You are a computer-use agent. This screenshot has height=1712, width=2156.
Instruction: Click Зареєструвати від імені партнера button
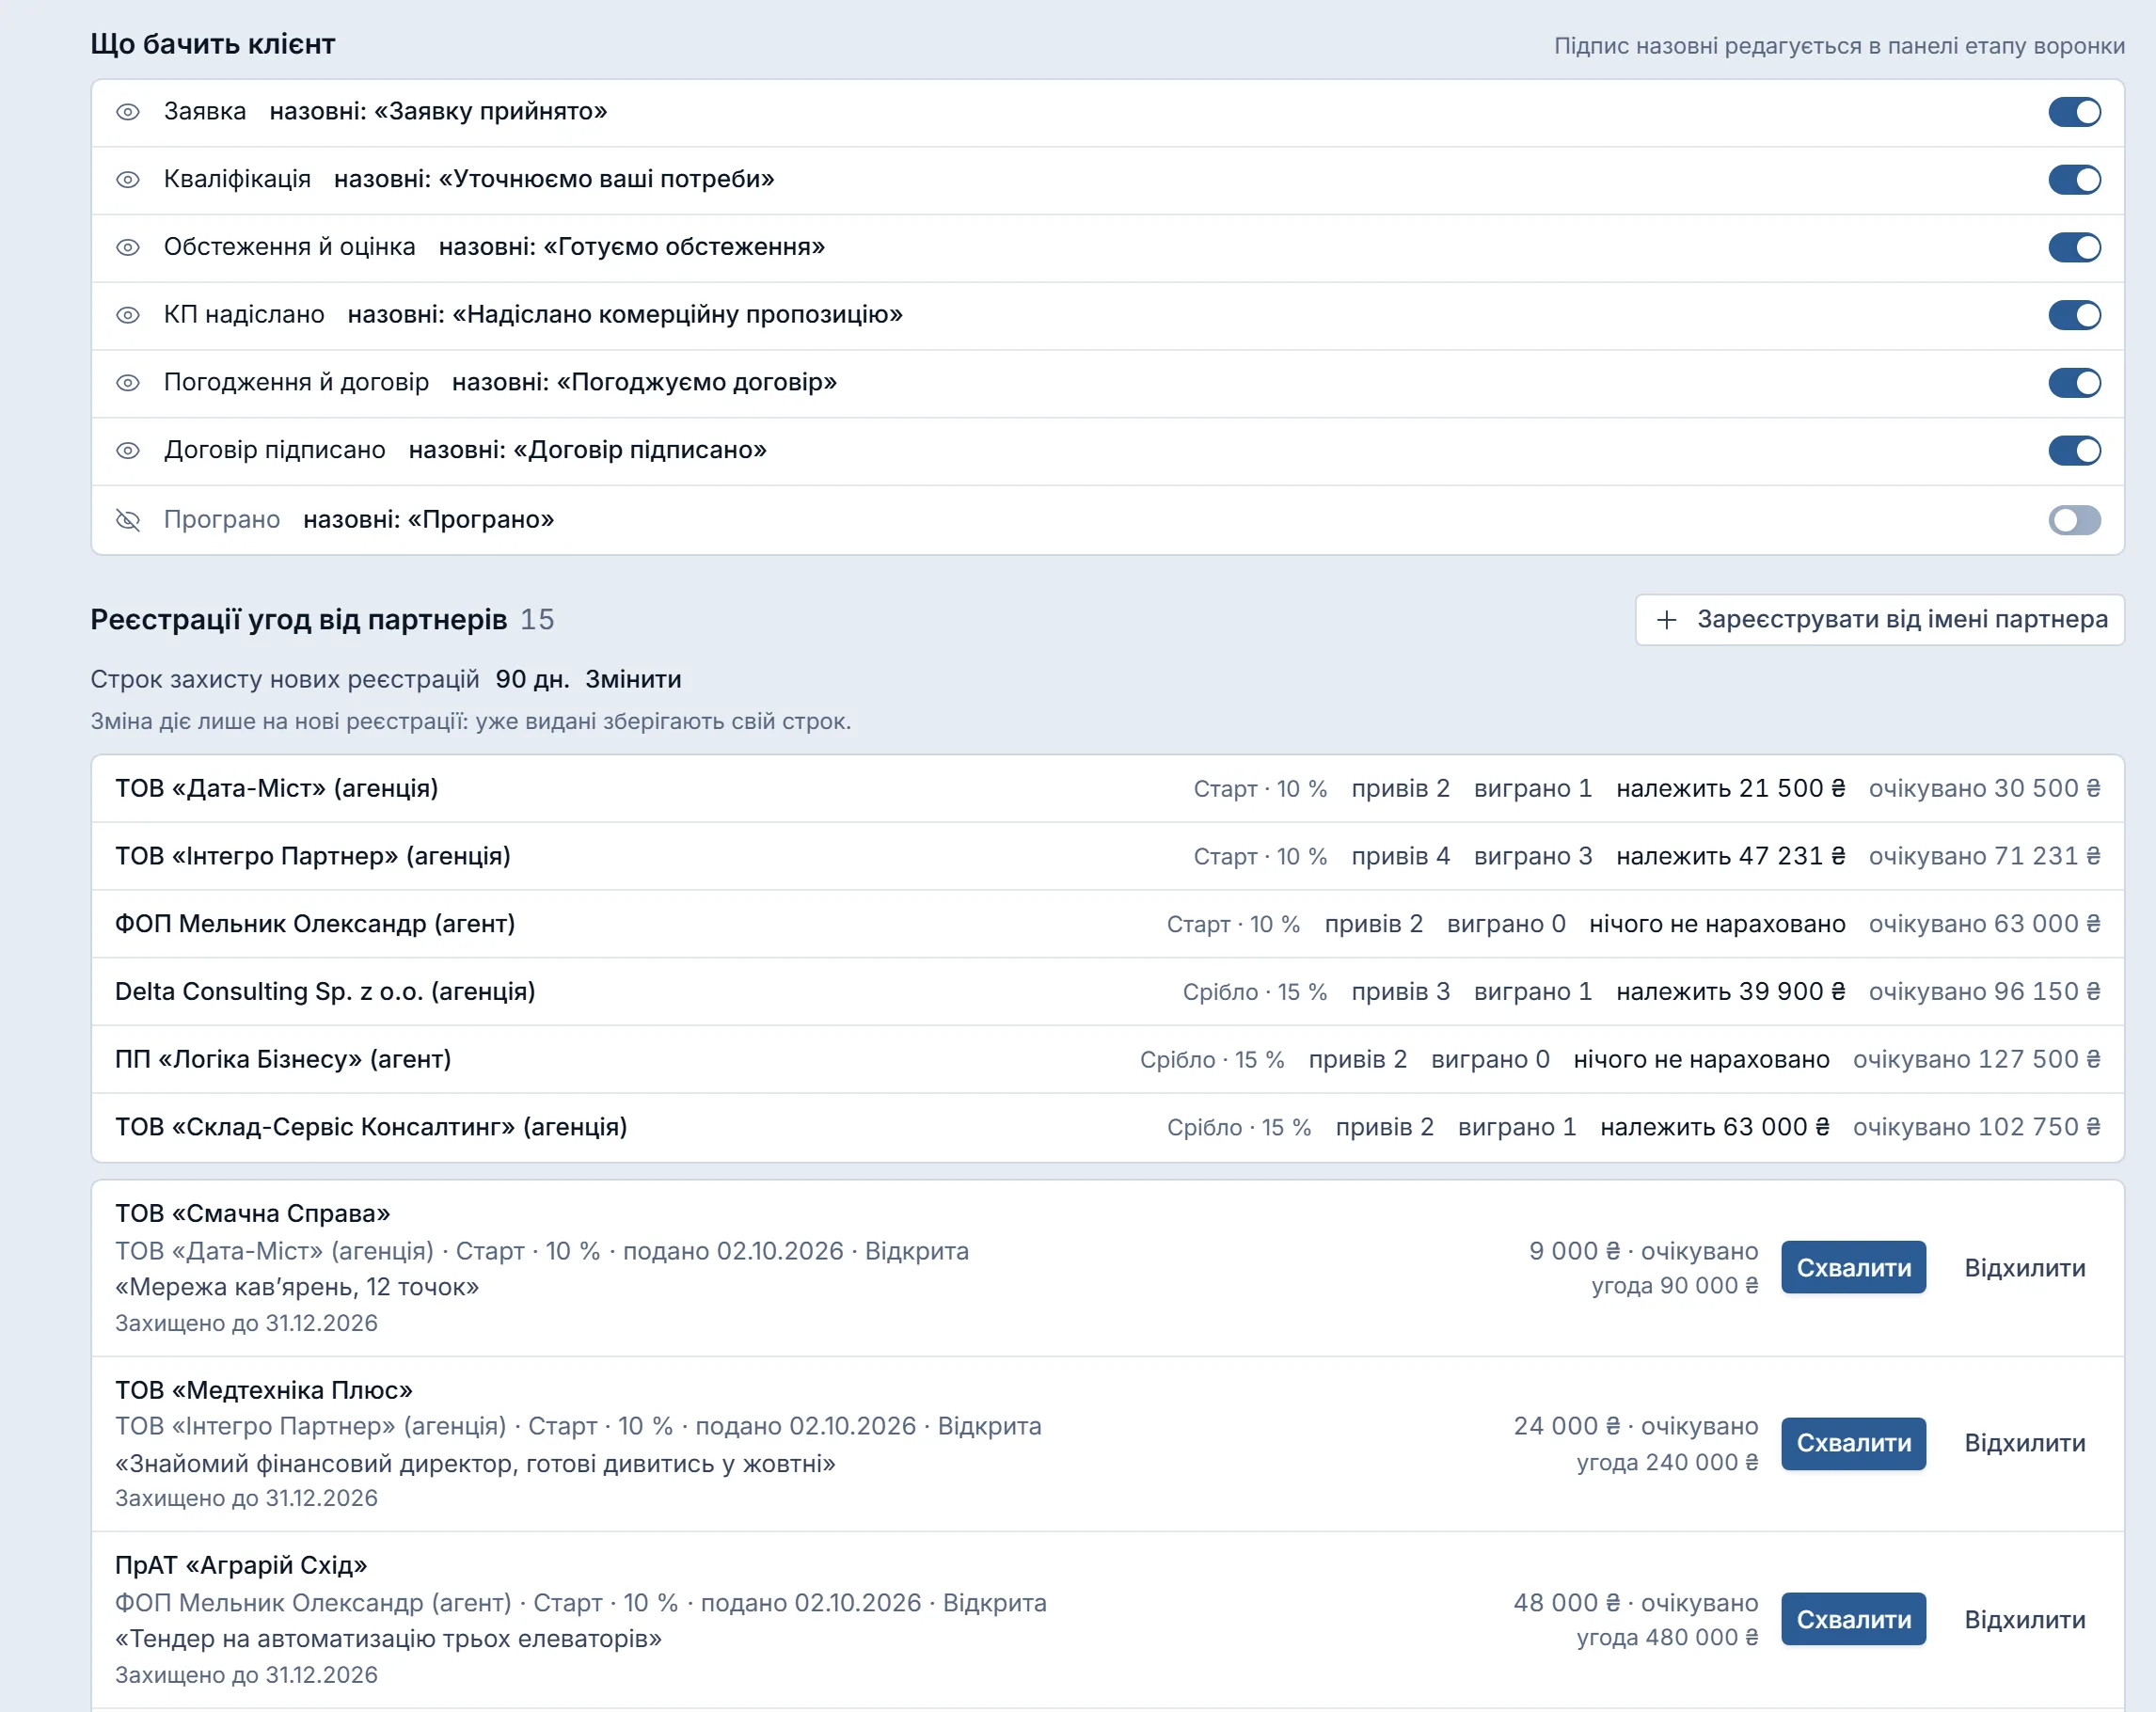click(x=1879, y=620)
